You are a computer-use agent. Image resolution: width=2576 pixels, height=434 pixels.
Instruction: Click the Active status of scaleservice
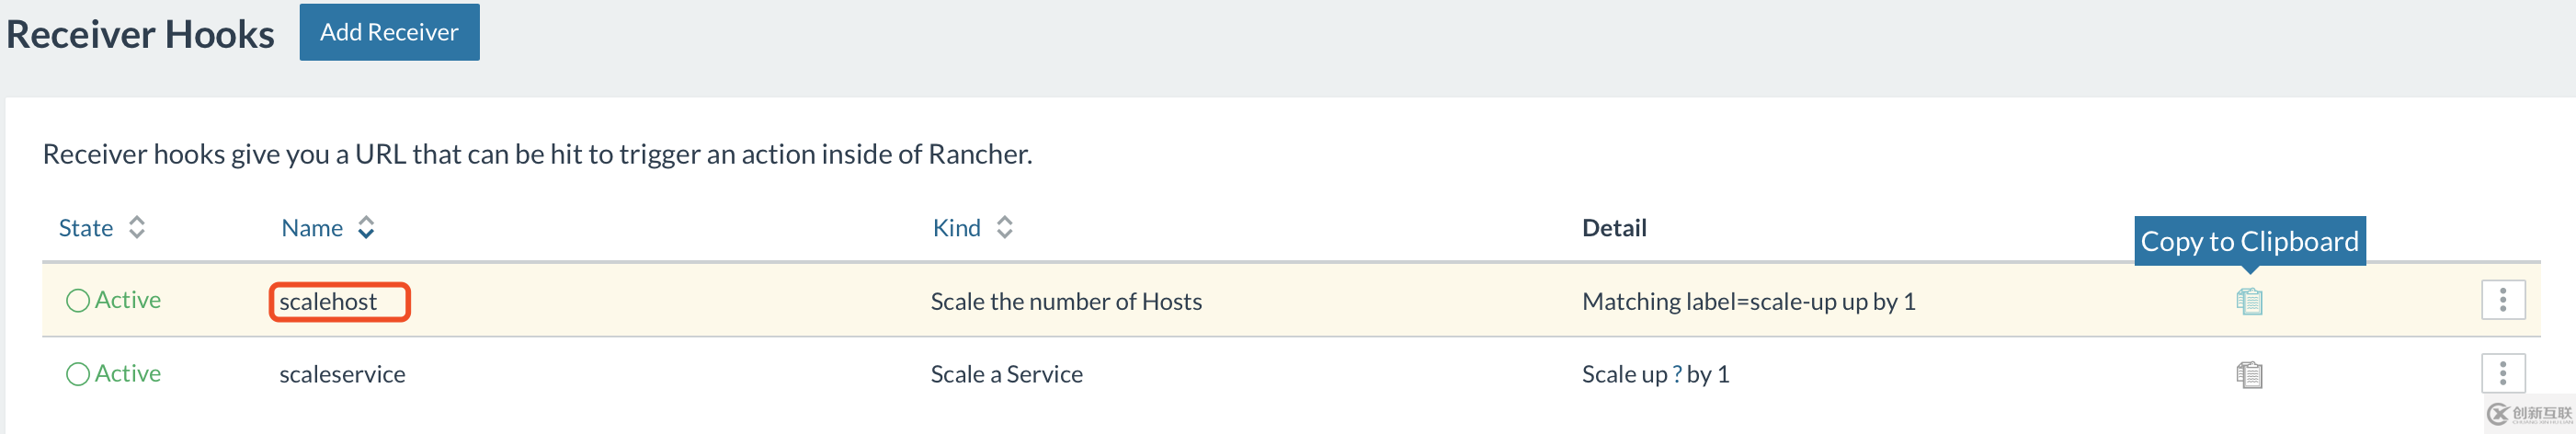click(x=128, y=374)
